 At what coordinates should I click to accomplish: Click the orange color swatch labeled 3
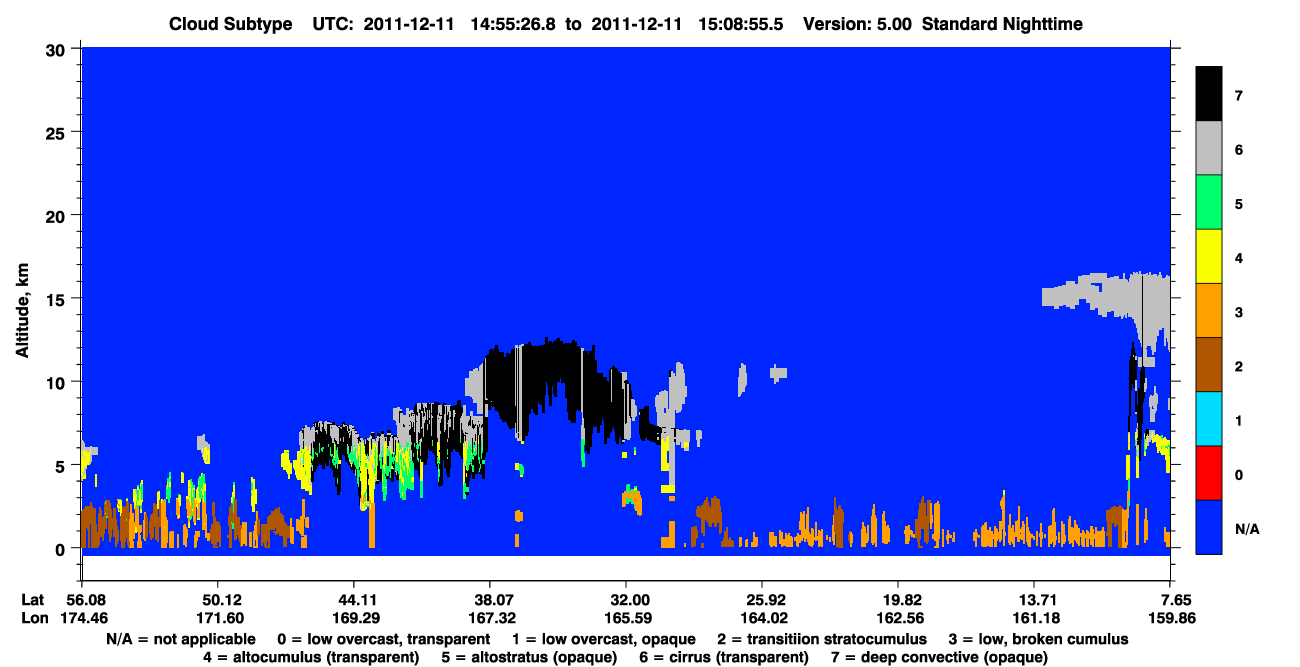point(1209,311)
